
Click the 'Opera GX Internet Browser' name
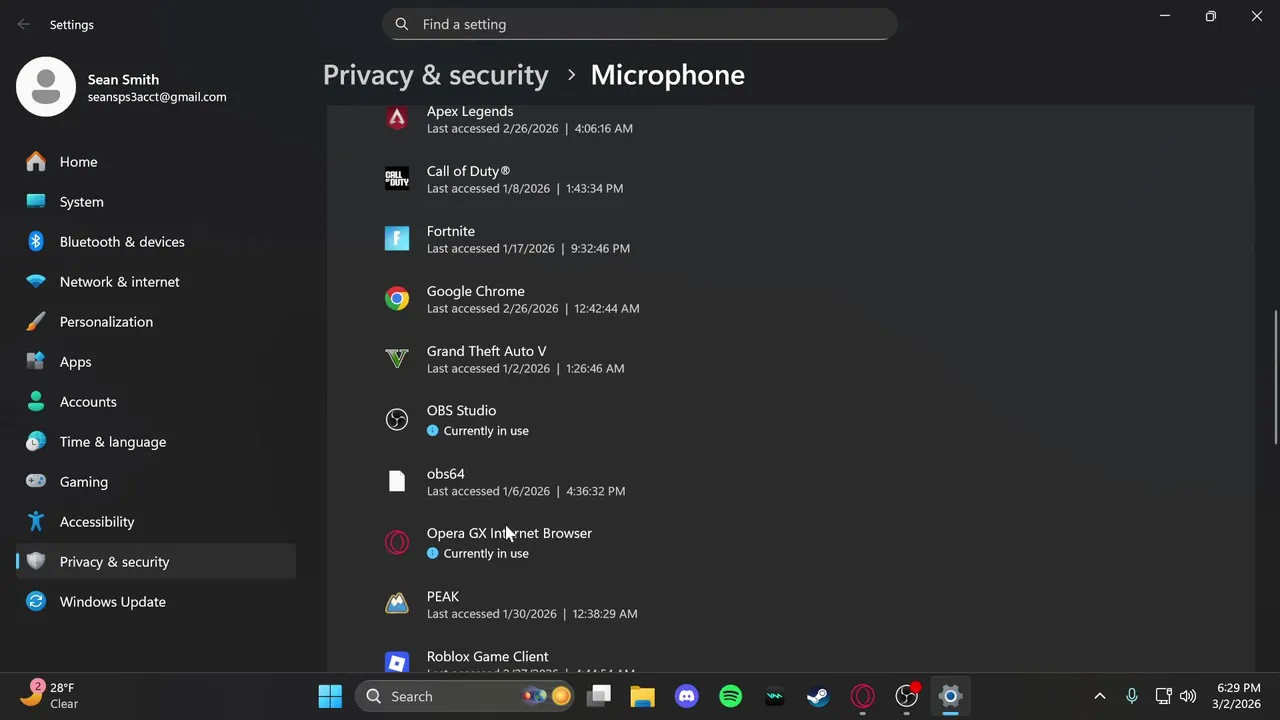[x=509, y=533]
